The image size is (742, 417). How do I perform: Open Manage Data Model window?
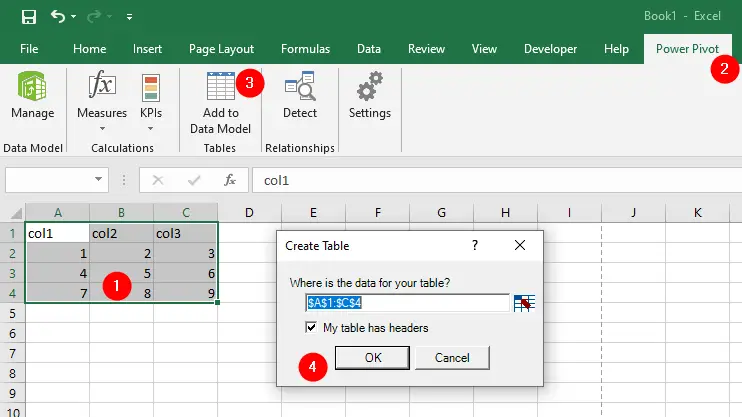tap(33, 95)
